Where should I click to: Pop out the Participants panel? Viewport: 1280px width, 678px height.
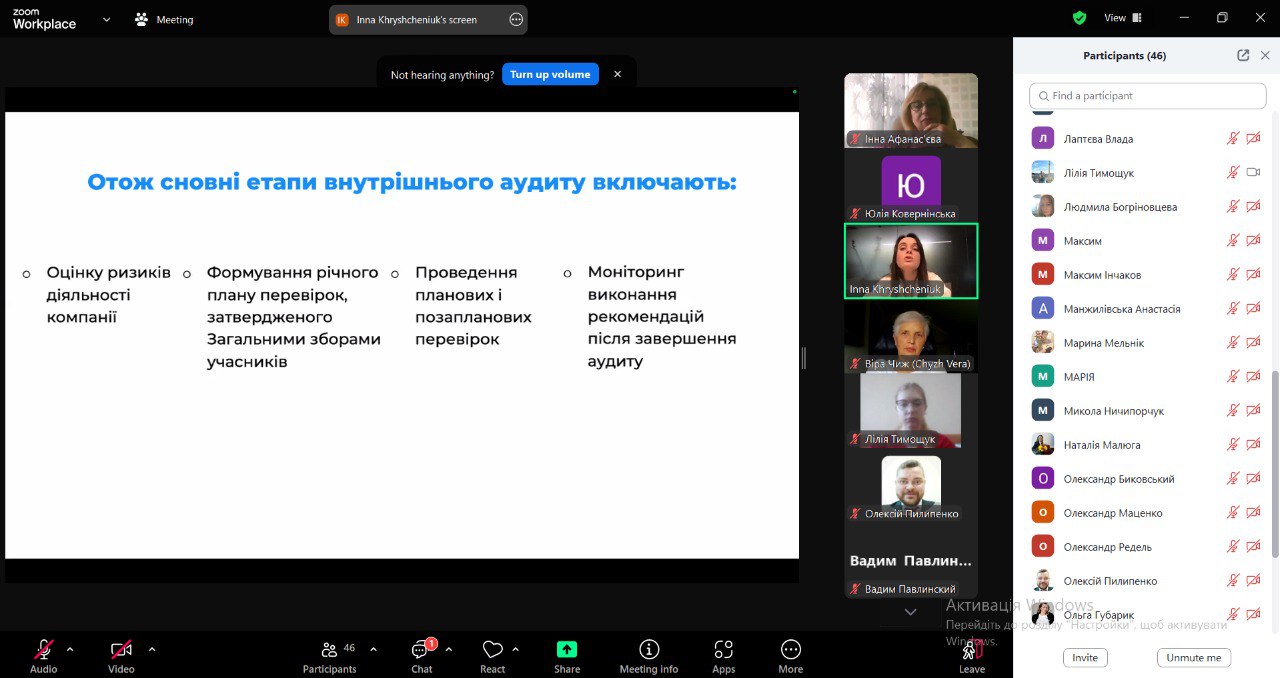coord(1243,56)
